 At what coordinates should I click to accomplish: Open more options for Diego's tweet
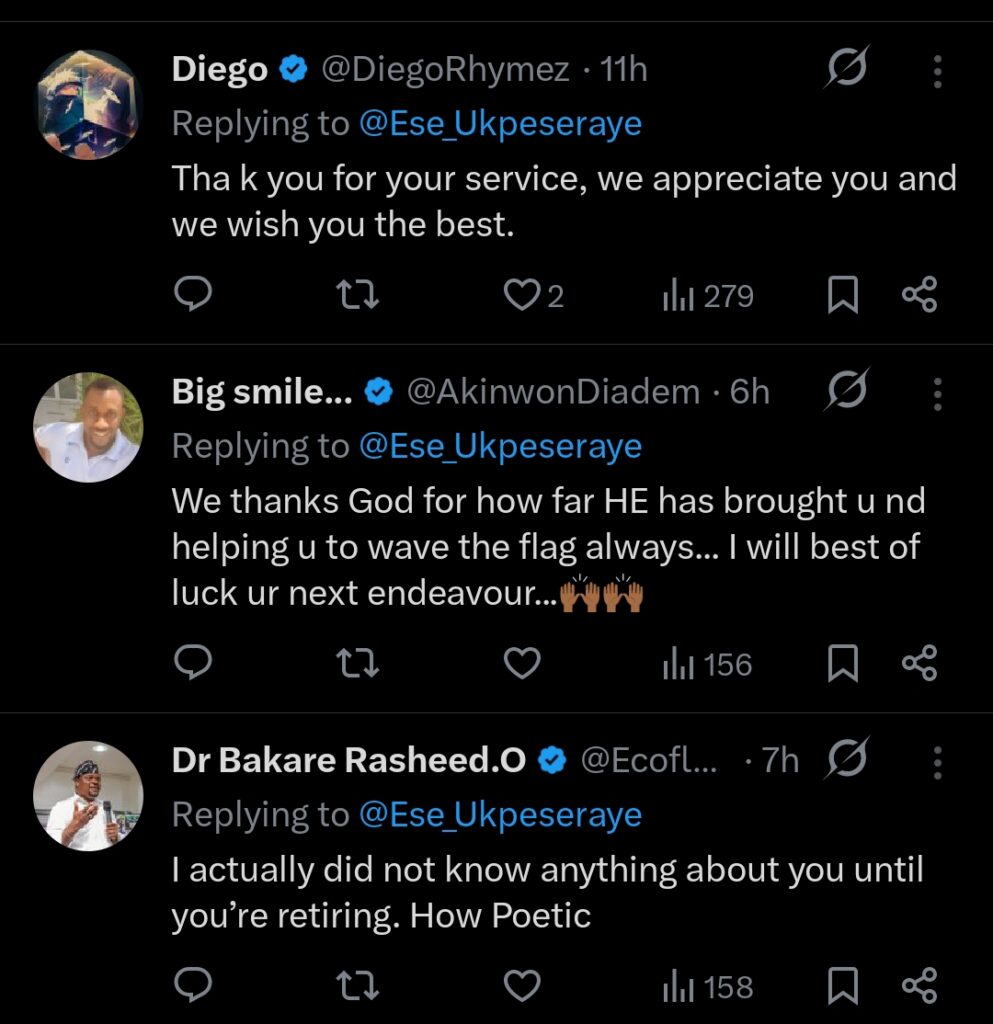(937, 71)
